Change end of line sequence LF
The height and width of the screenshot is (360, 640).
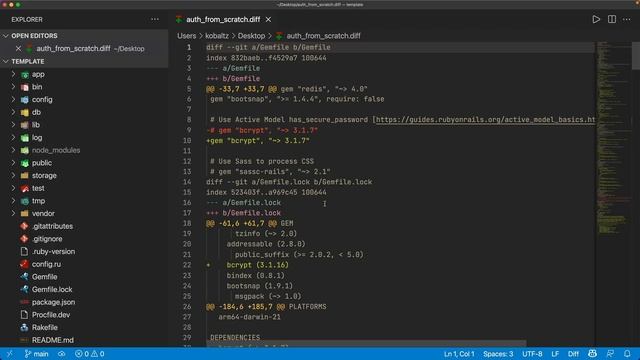pyautogui.click(x=555, y=354)
